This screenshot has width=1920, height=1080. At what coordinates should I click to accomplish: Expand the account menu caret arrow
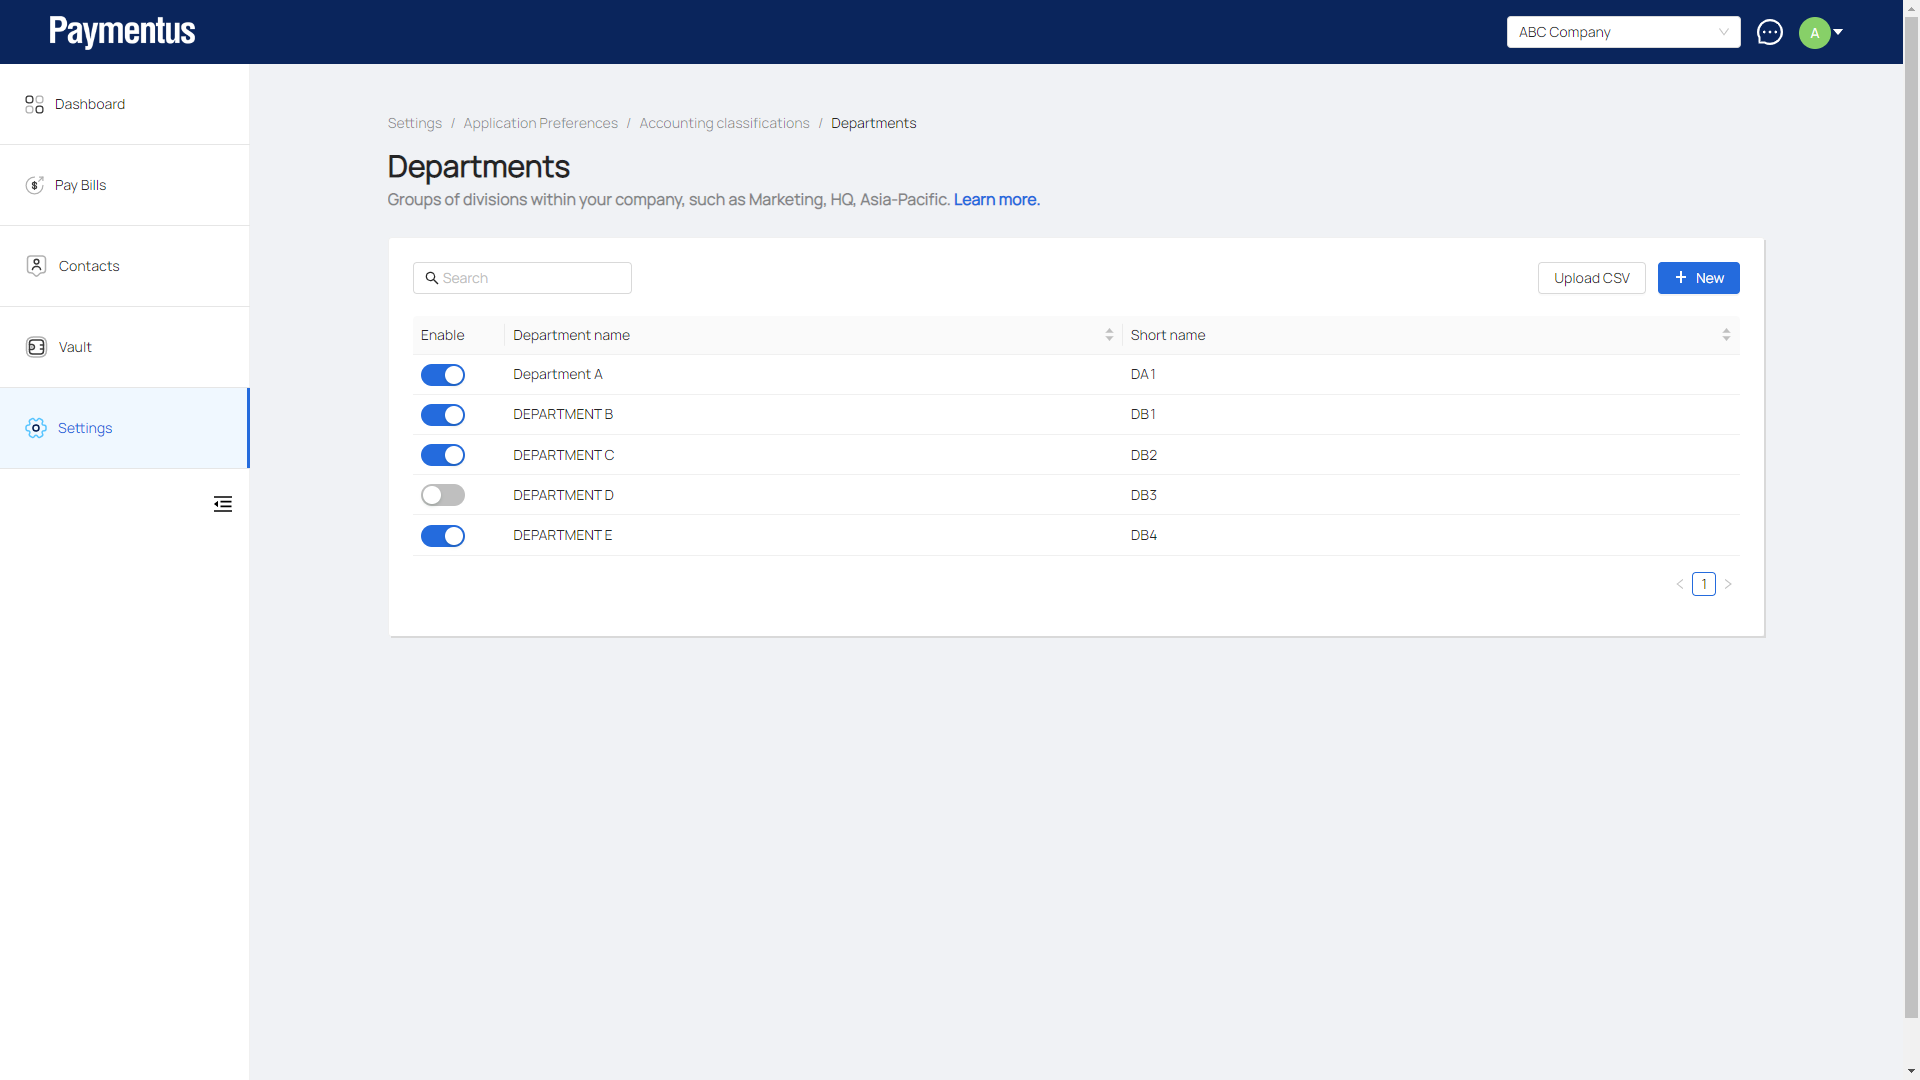(1838, 32)
